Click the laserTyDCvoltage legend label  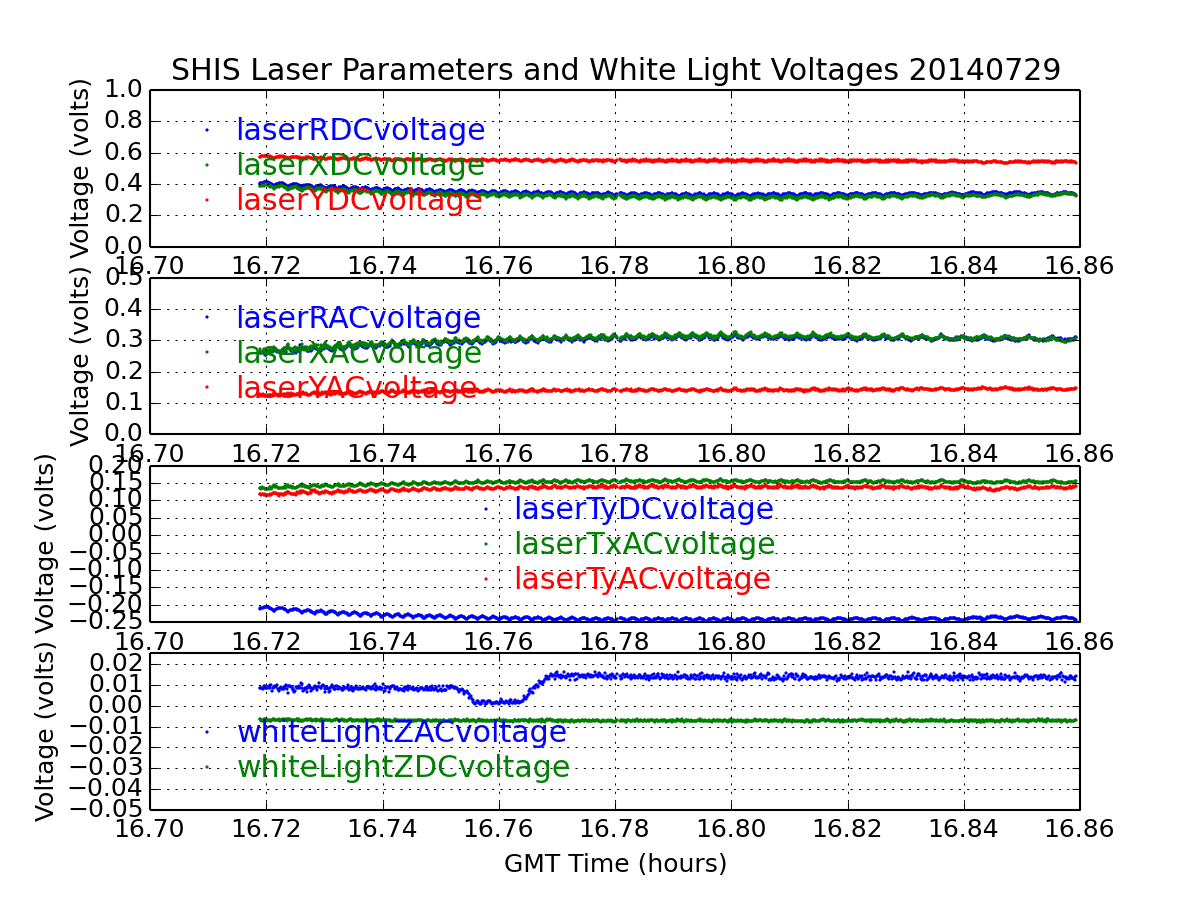(643, 509)
